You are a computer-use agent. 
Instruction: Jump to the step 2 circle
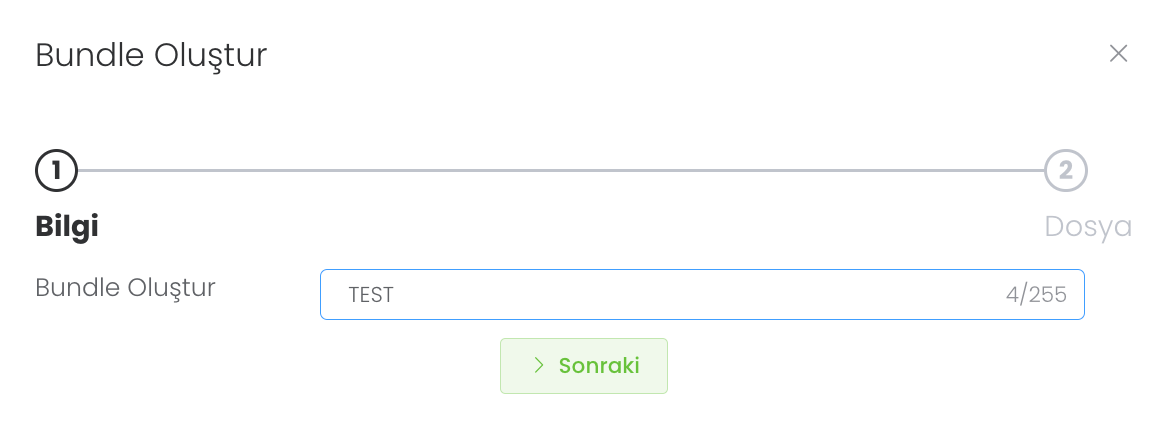(1065, 171)
